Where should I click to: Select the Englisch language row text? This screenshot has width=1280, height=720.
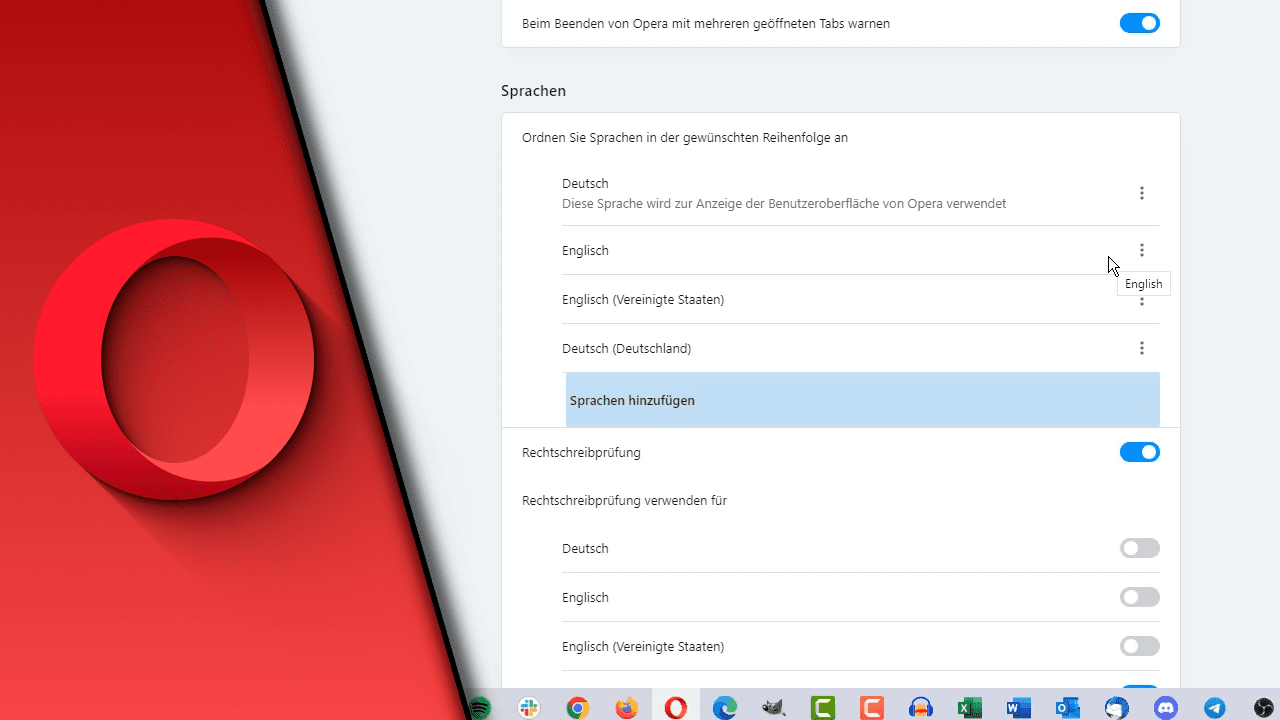point(585,251)
